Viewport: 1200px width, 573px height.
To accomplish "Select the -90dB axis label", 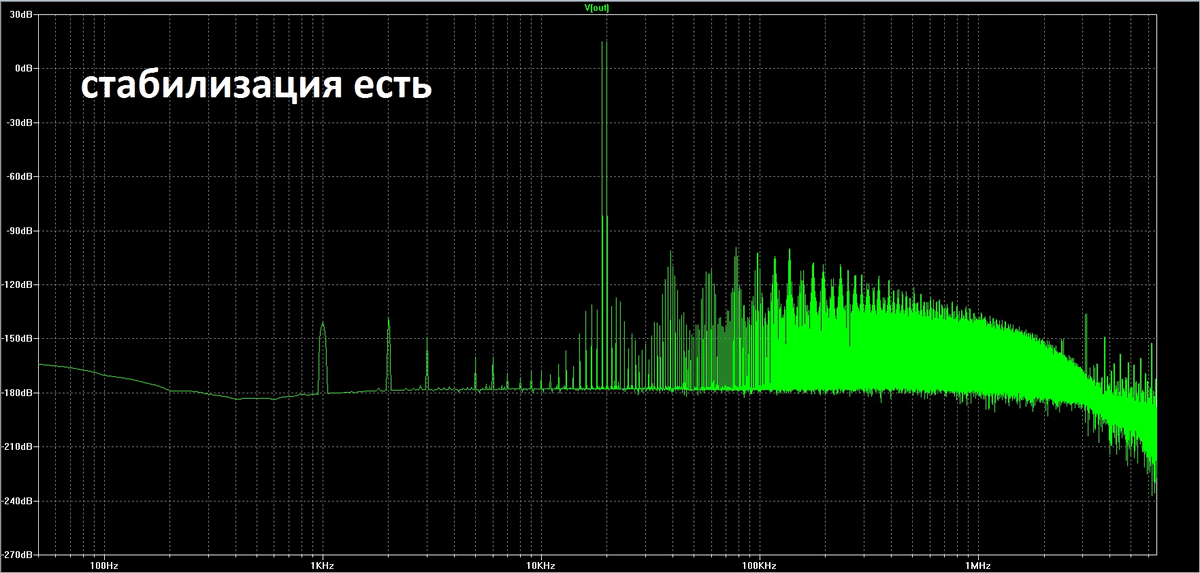I will (x=21, y=230).
